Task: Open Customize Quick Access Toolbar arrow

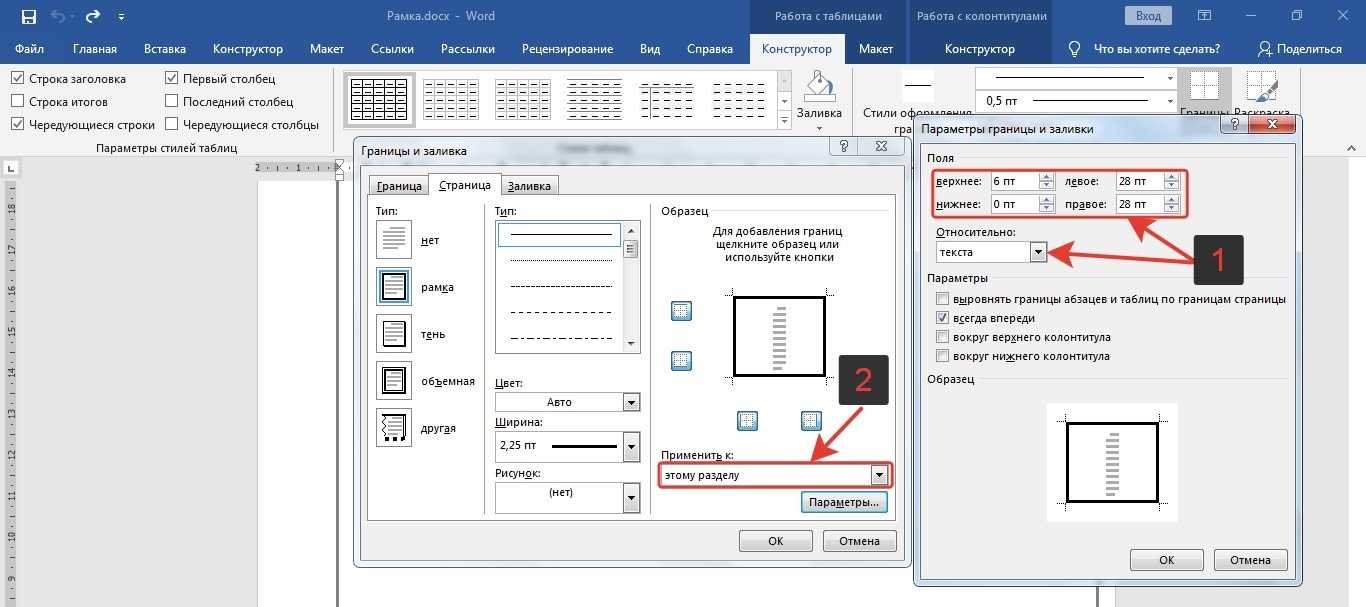Action: 121,16
